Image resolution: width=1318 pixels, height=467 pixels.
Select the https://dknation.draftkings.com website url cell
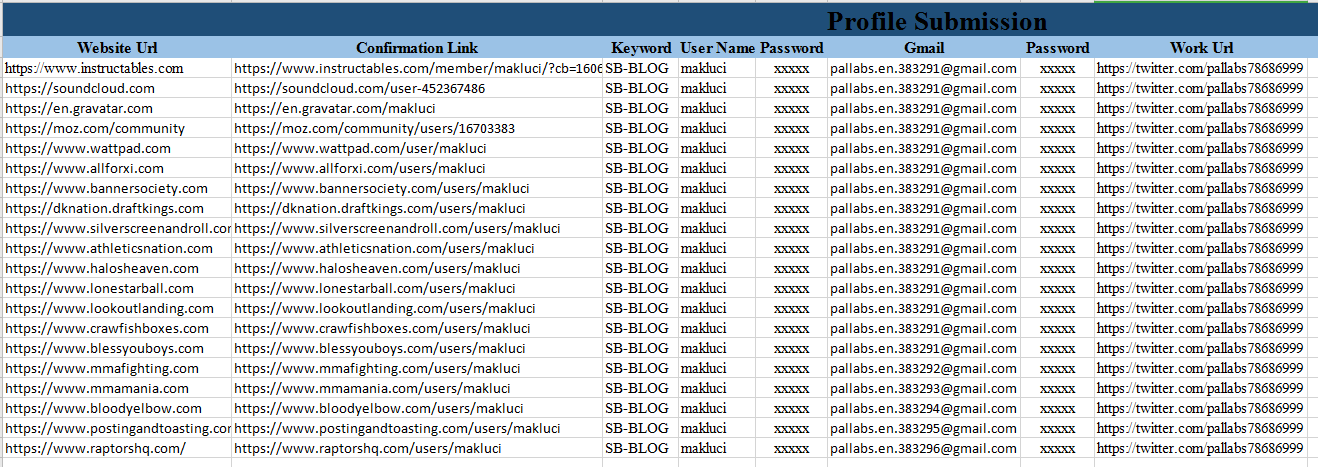coord(104,208)
